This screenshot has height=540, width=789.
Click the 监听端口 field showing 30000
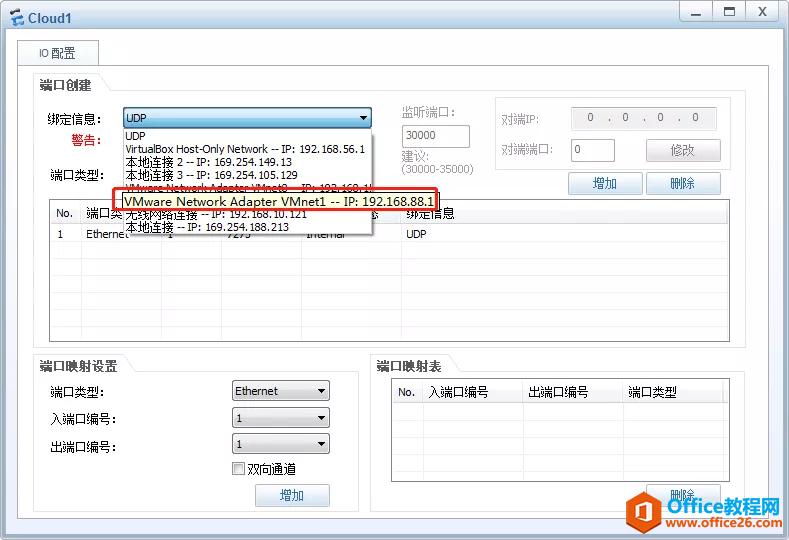coord(435,136)
